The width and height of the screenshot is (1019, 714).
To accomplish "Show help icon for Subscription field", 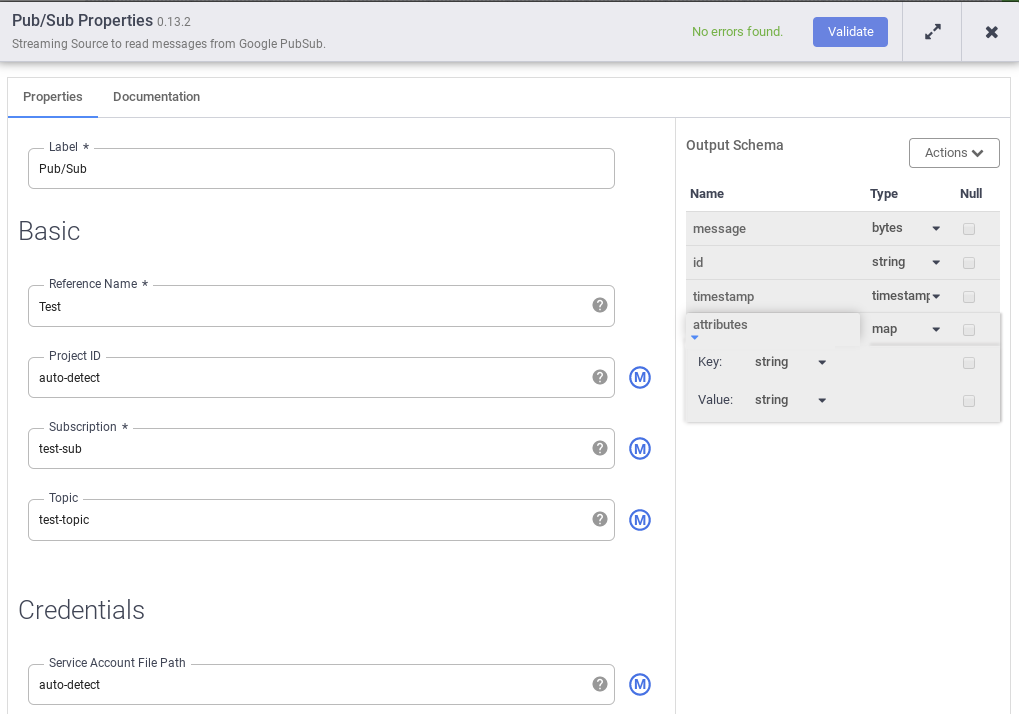I will point(600,448).
